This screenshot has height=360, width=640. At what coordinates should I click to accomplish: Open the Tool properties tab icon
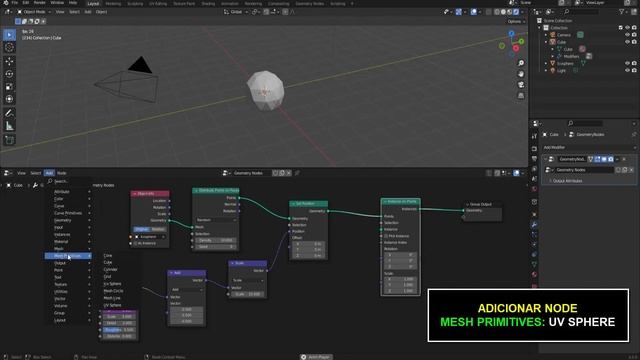(534, 136)
